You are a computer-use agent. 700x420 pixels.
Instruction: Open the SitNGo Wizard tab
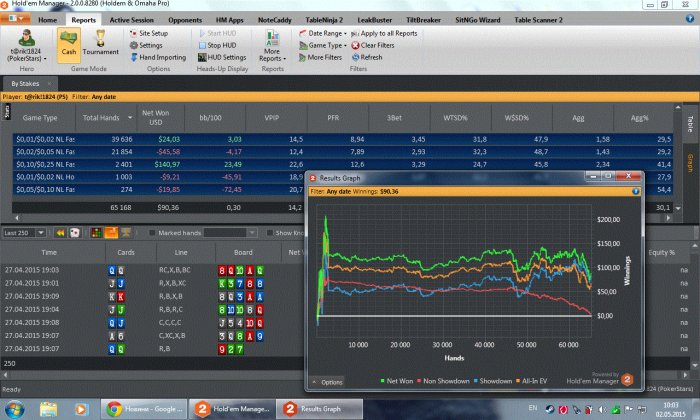477,20
